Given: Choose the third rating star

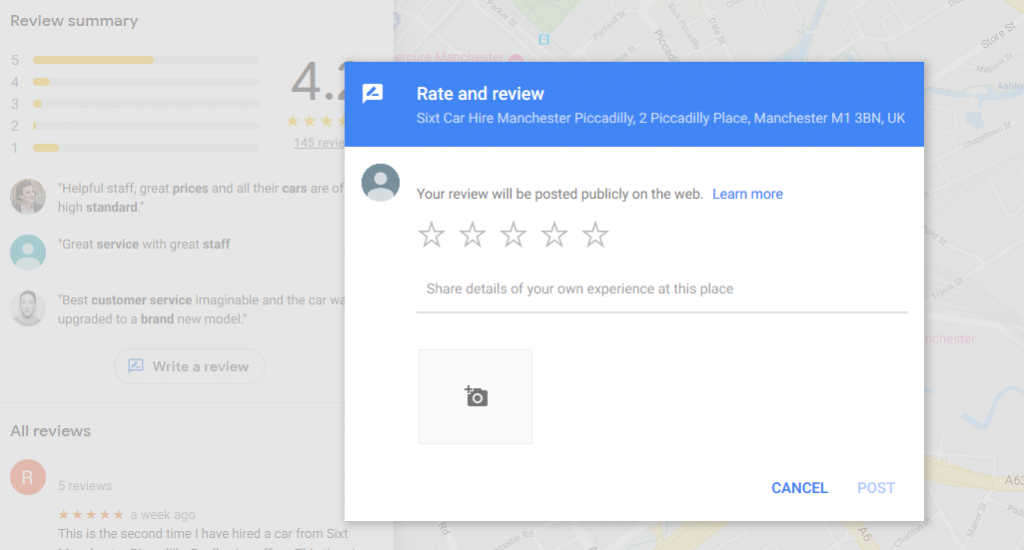Looking at the screenshot, I should click(x=513, y=235).
